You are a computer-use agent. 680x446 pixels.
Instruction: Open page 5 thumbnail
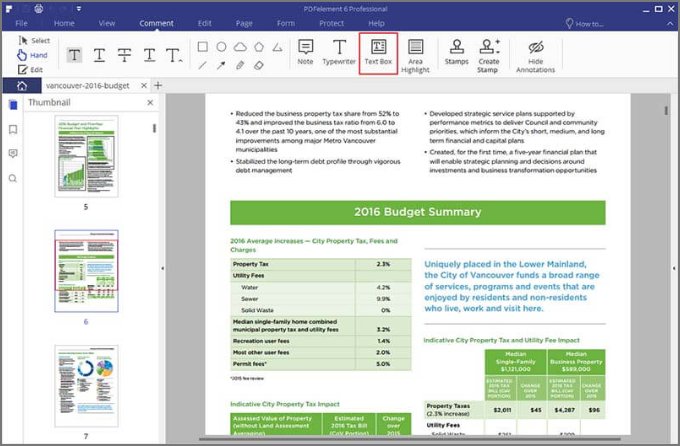(86, 156)
